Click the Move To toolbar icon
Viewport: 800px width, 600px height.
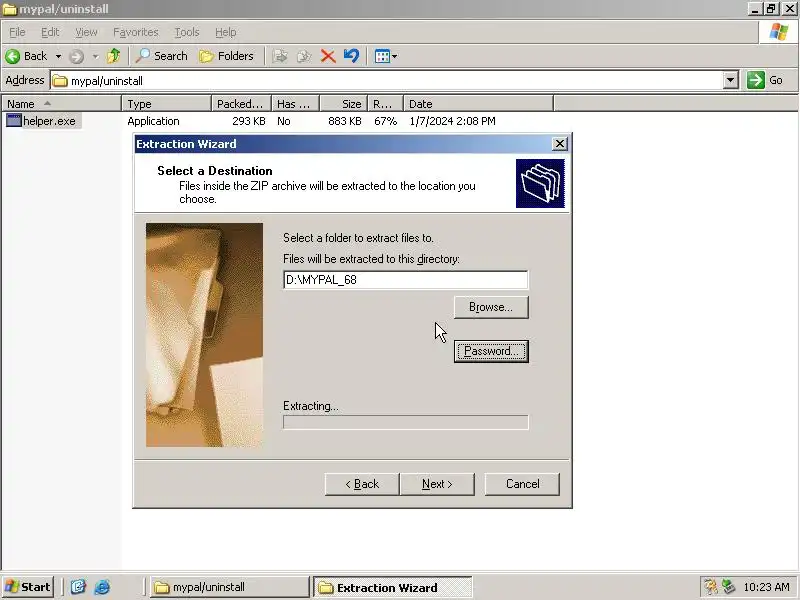point(280,56)
